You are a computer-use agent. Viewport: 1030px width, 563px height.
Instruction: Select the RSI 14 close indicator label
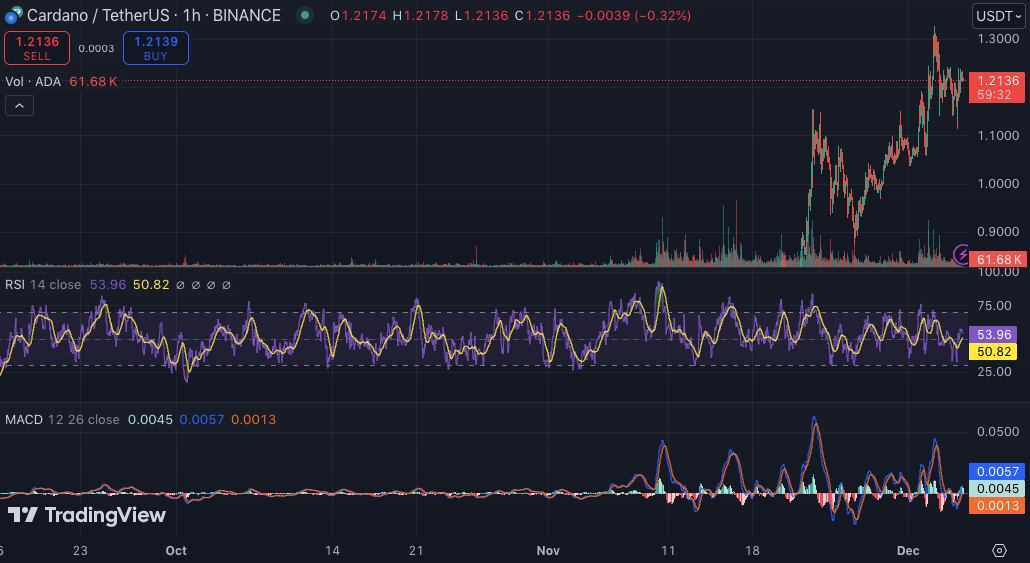tap(44, 285)
